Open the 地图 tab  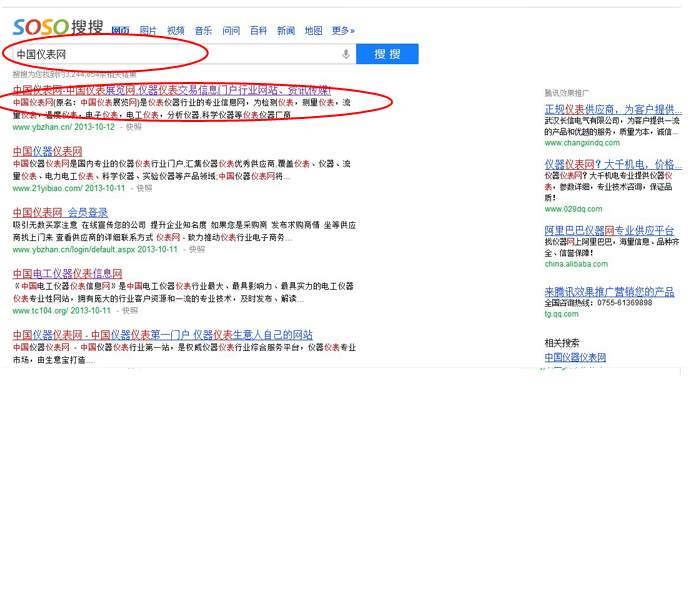click(x=313, y=31)
